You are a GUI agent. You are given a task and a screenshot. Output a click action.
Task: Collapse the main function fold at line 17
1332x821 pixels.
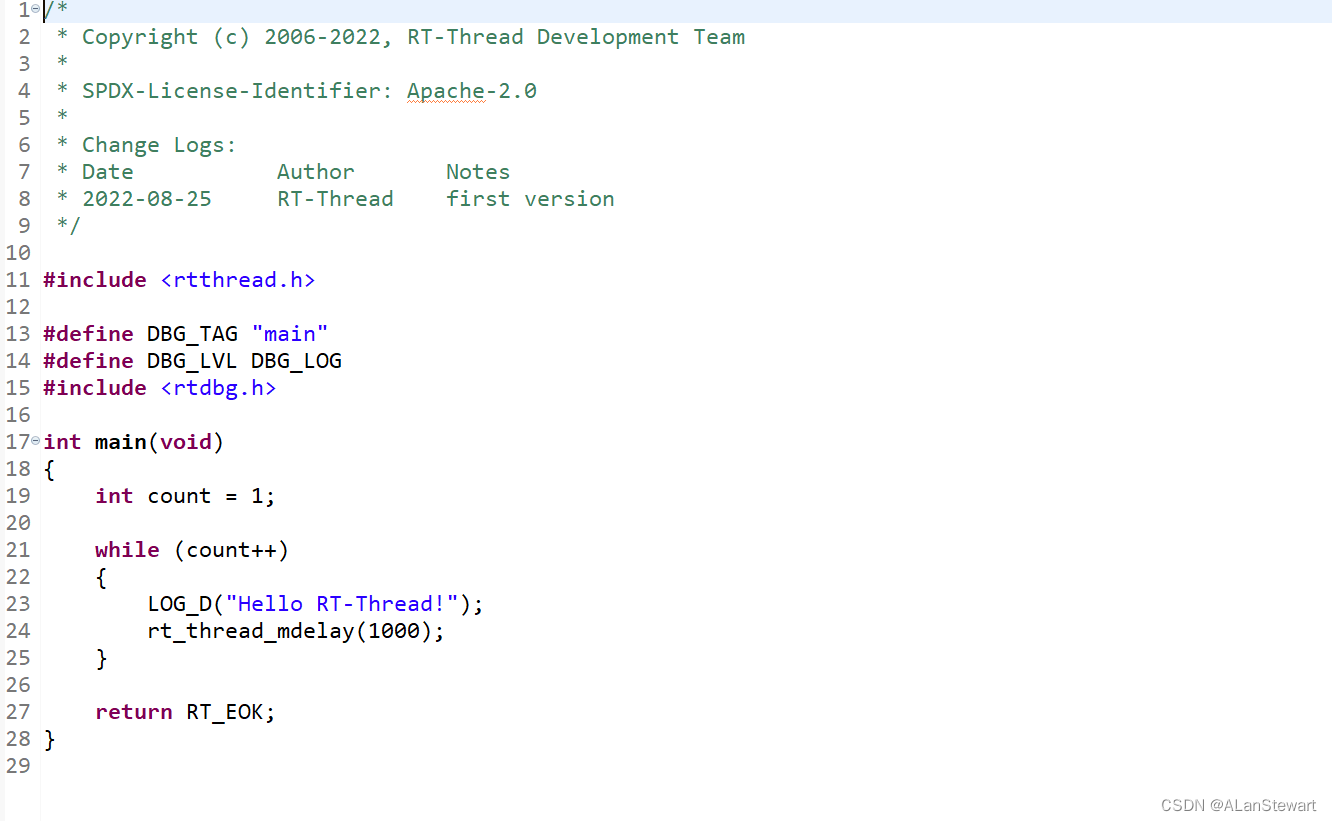[36, 441]
